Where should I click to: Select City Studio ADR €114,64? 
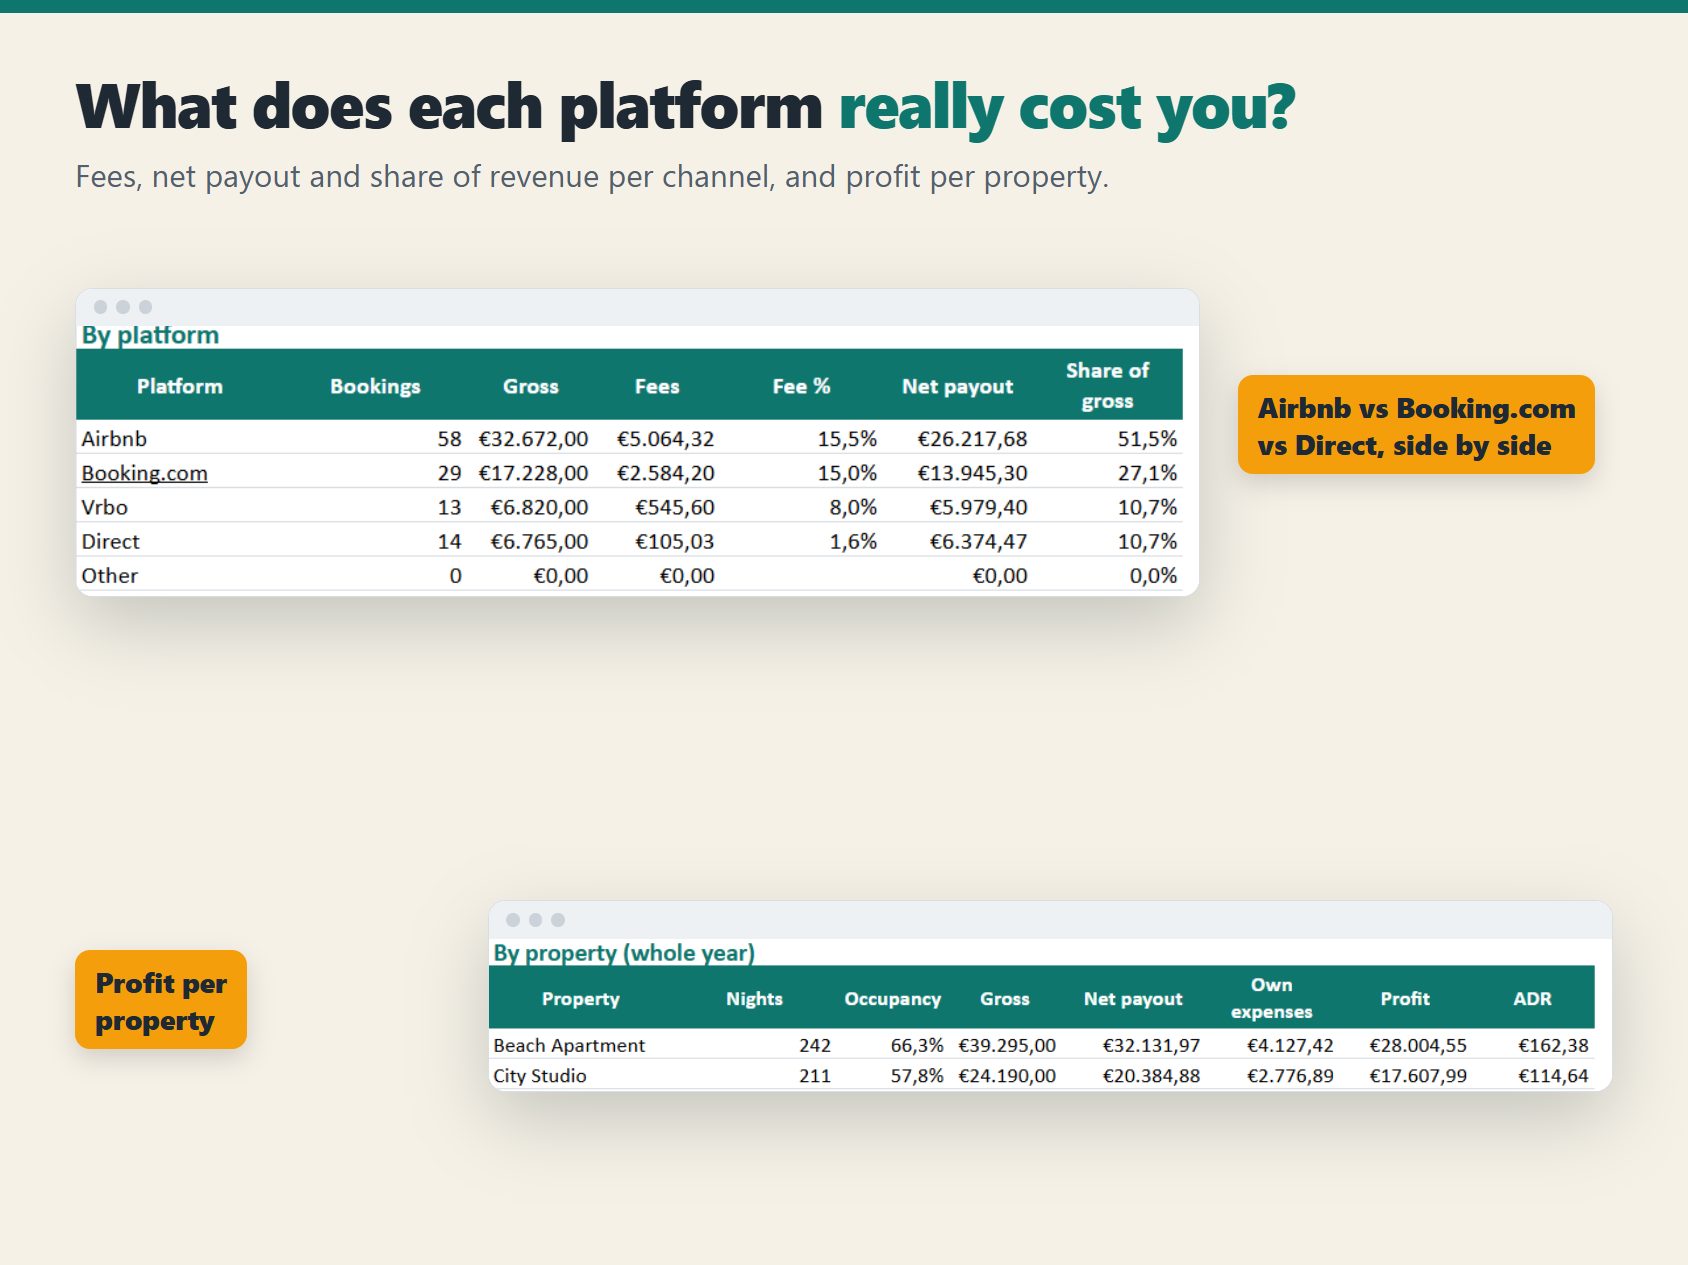1553,1076
